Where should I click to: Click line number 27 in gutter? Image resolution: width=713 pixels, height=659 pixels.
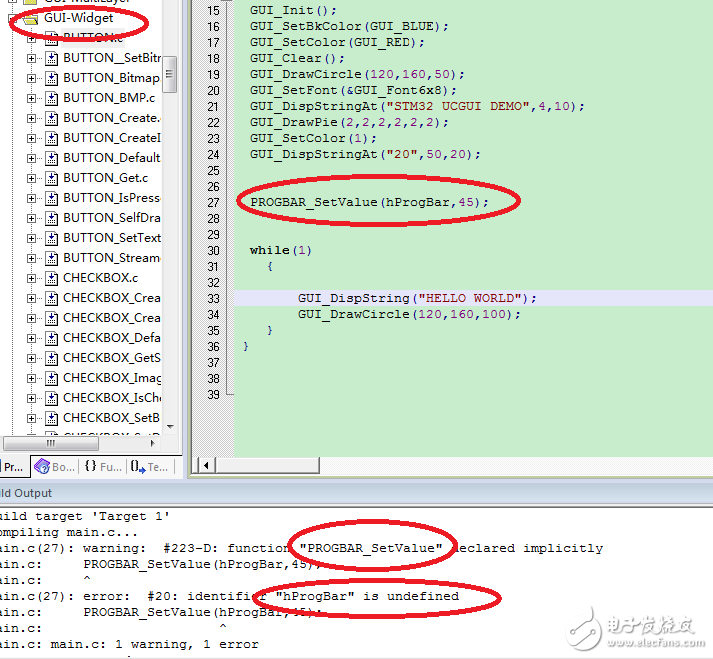click(213, 203)
